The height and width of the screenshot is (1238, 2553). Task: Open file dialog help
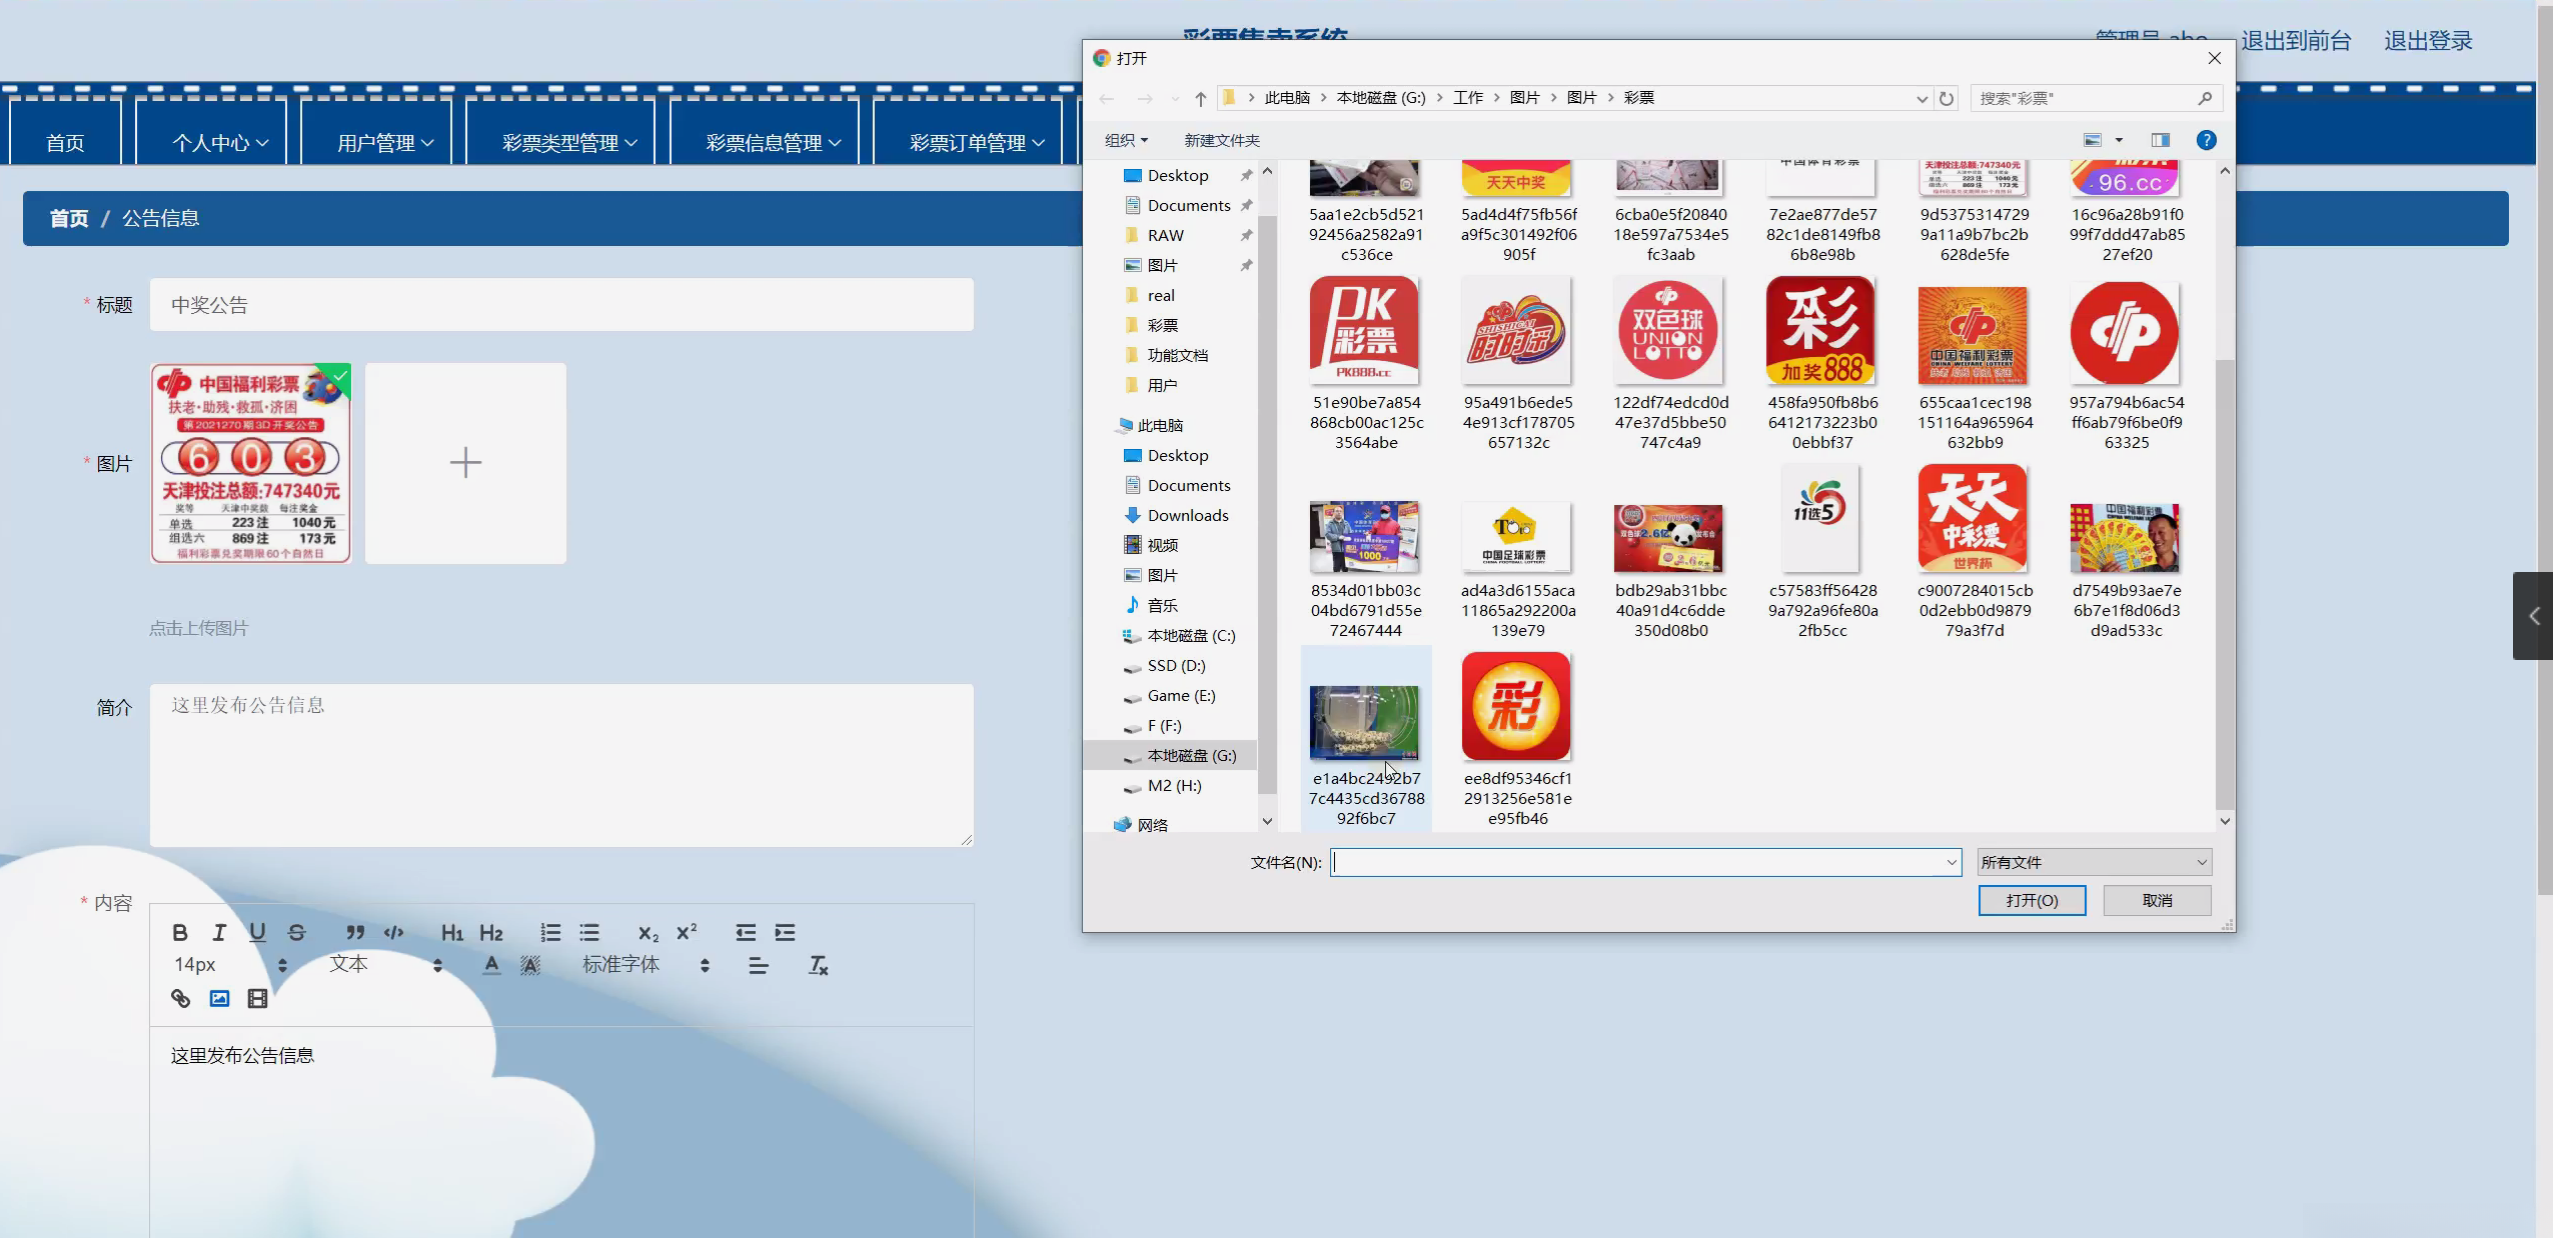point(2206,140)
